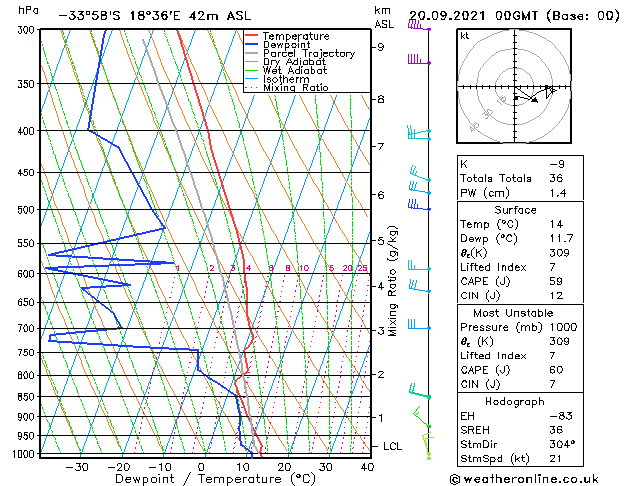Click the surface Dewp value 11.7
The height and width of the screenshot is (486, 629).
tap(561, 239)
